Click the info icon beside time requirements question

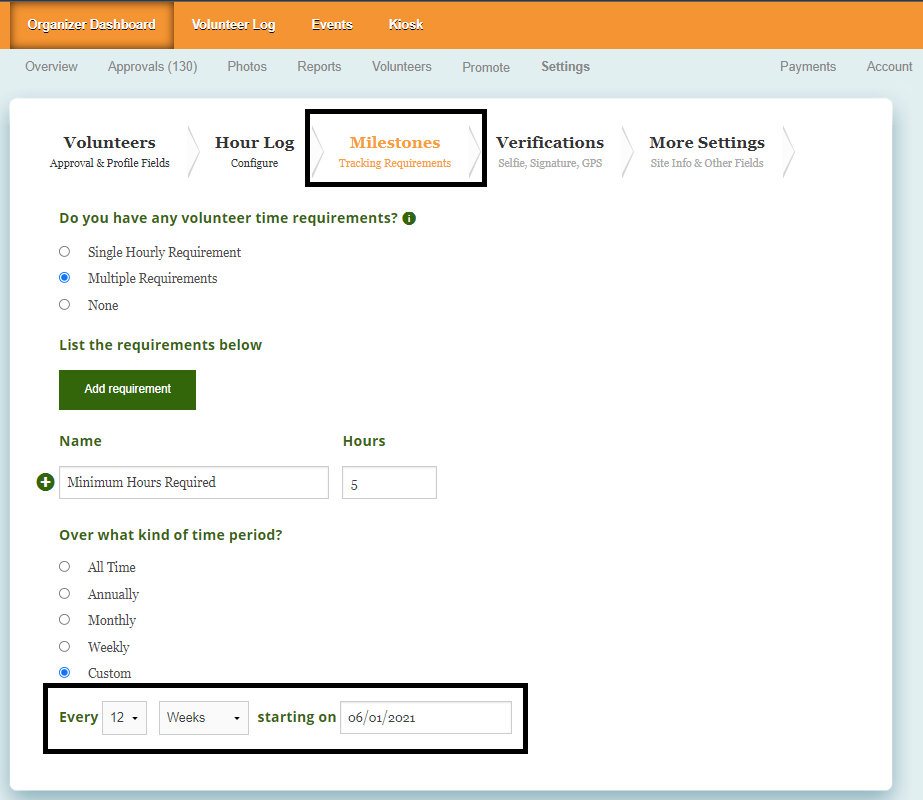pyautogui.click(x=409, y=218)
